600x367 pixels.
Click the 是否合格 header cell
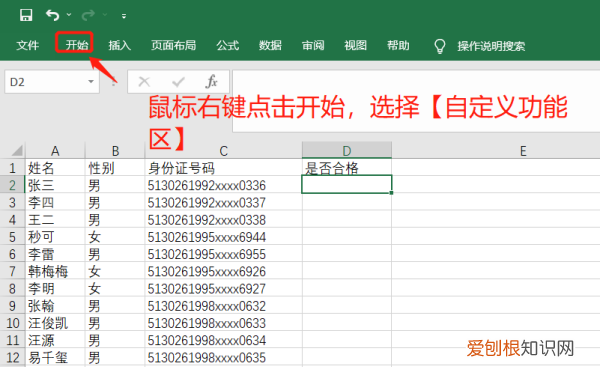[347, 168]
